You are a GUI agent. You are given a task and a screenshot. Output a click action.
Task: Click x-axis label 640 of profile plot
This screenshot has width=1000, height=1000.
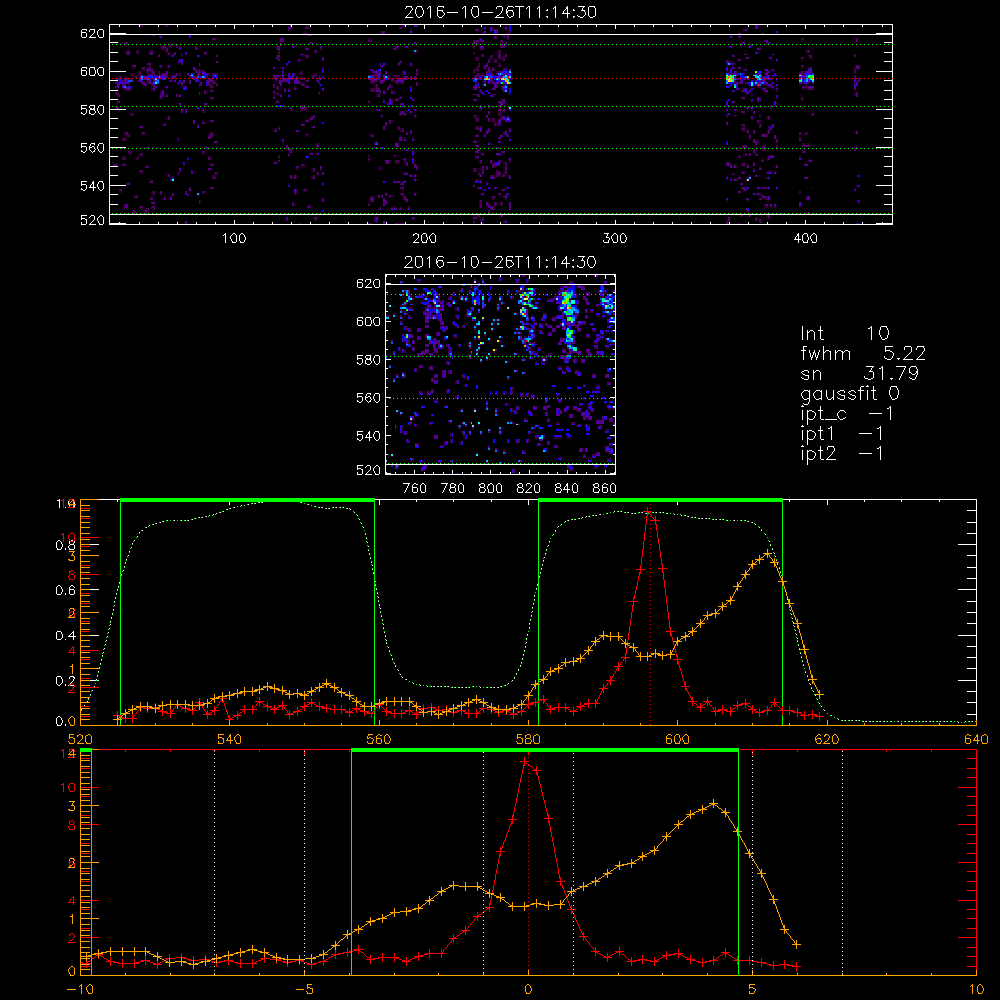pyautogui.click(x=976, y=740)
